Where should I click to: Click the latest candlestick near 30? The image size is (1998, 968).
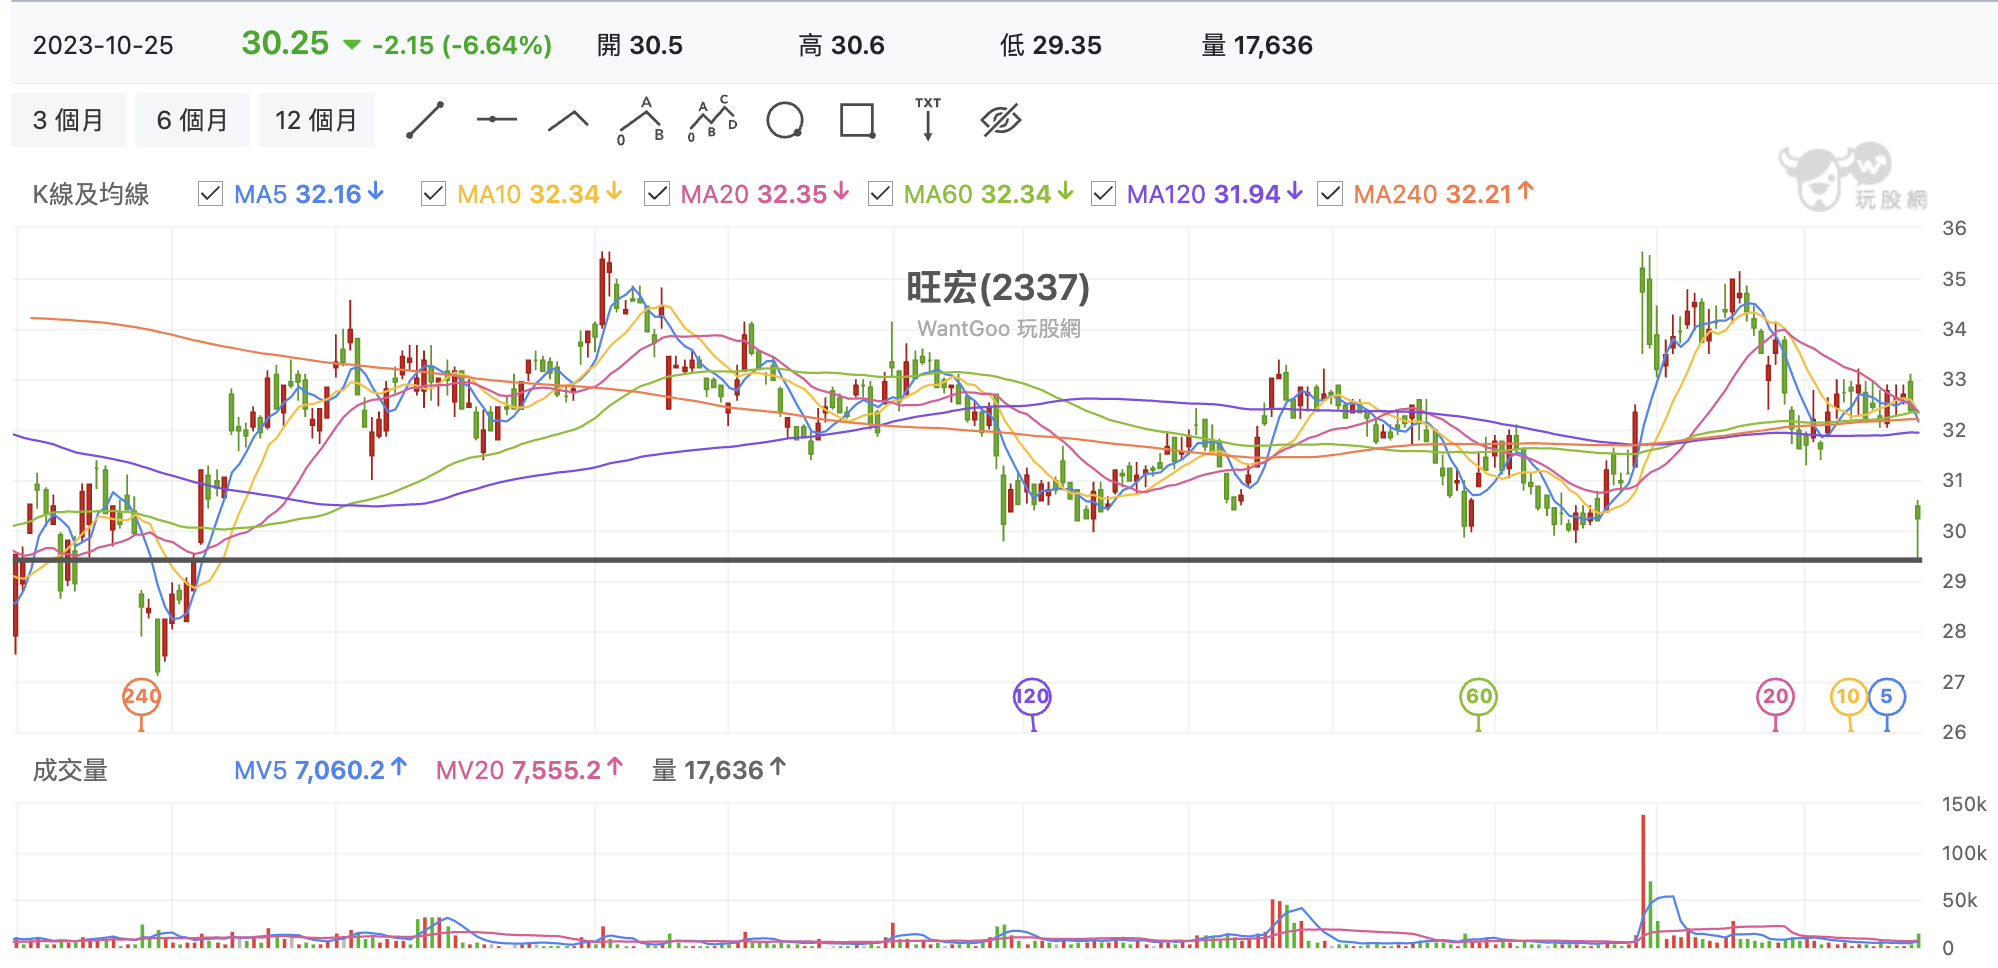[x=1918, y=528]
